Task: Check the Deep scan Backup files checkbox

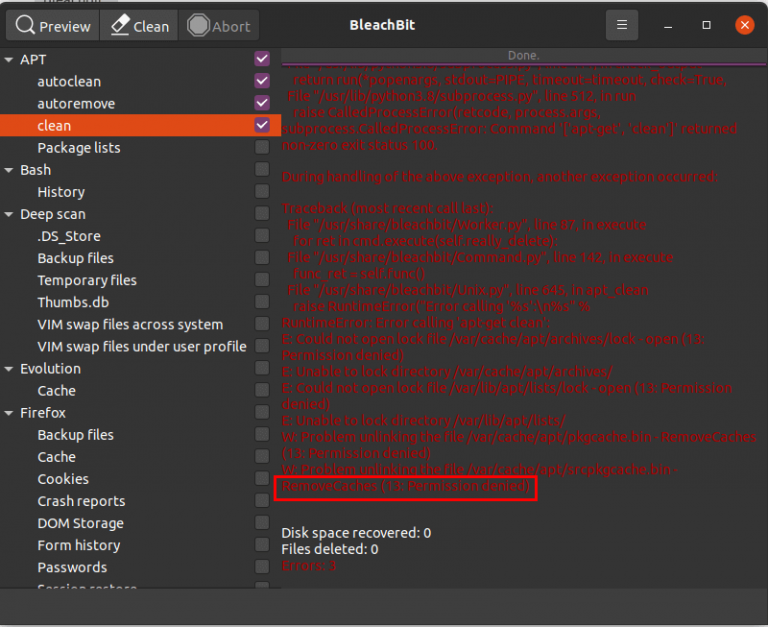Action: coord(262,258)
